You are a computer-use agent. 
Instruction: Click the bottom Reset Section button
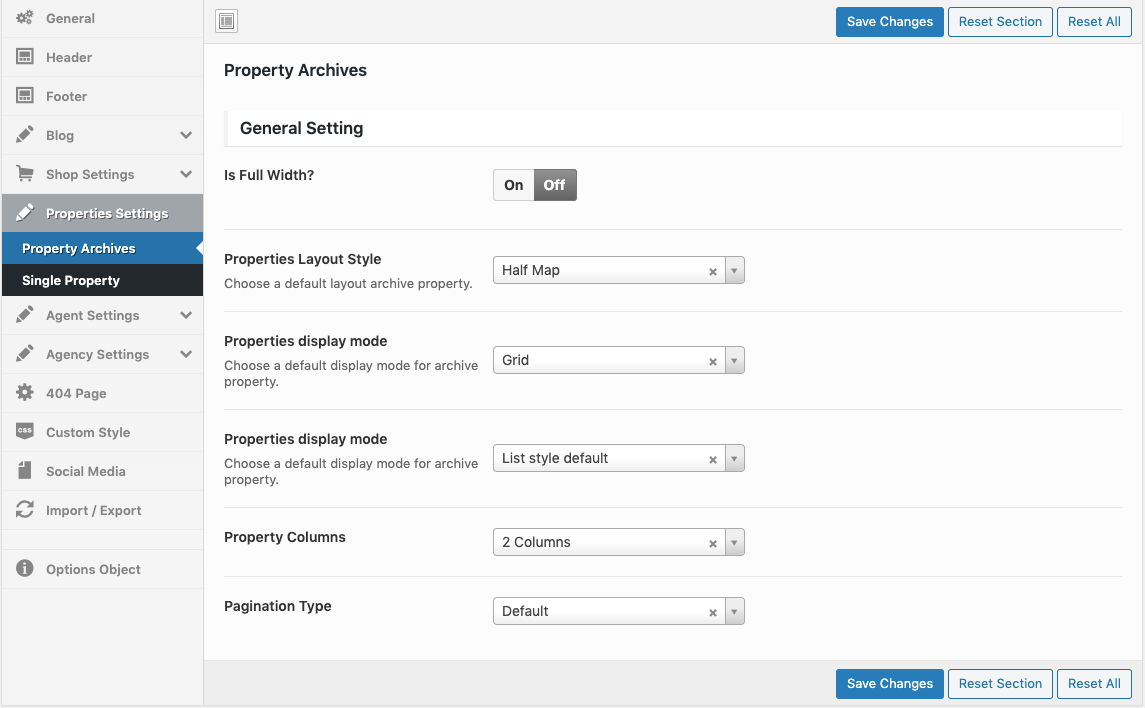1000,684
